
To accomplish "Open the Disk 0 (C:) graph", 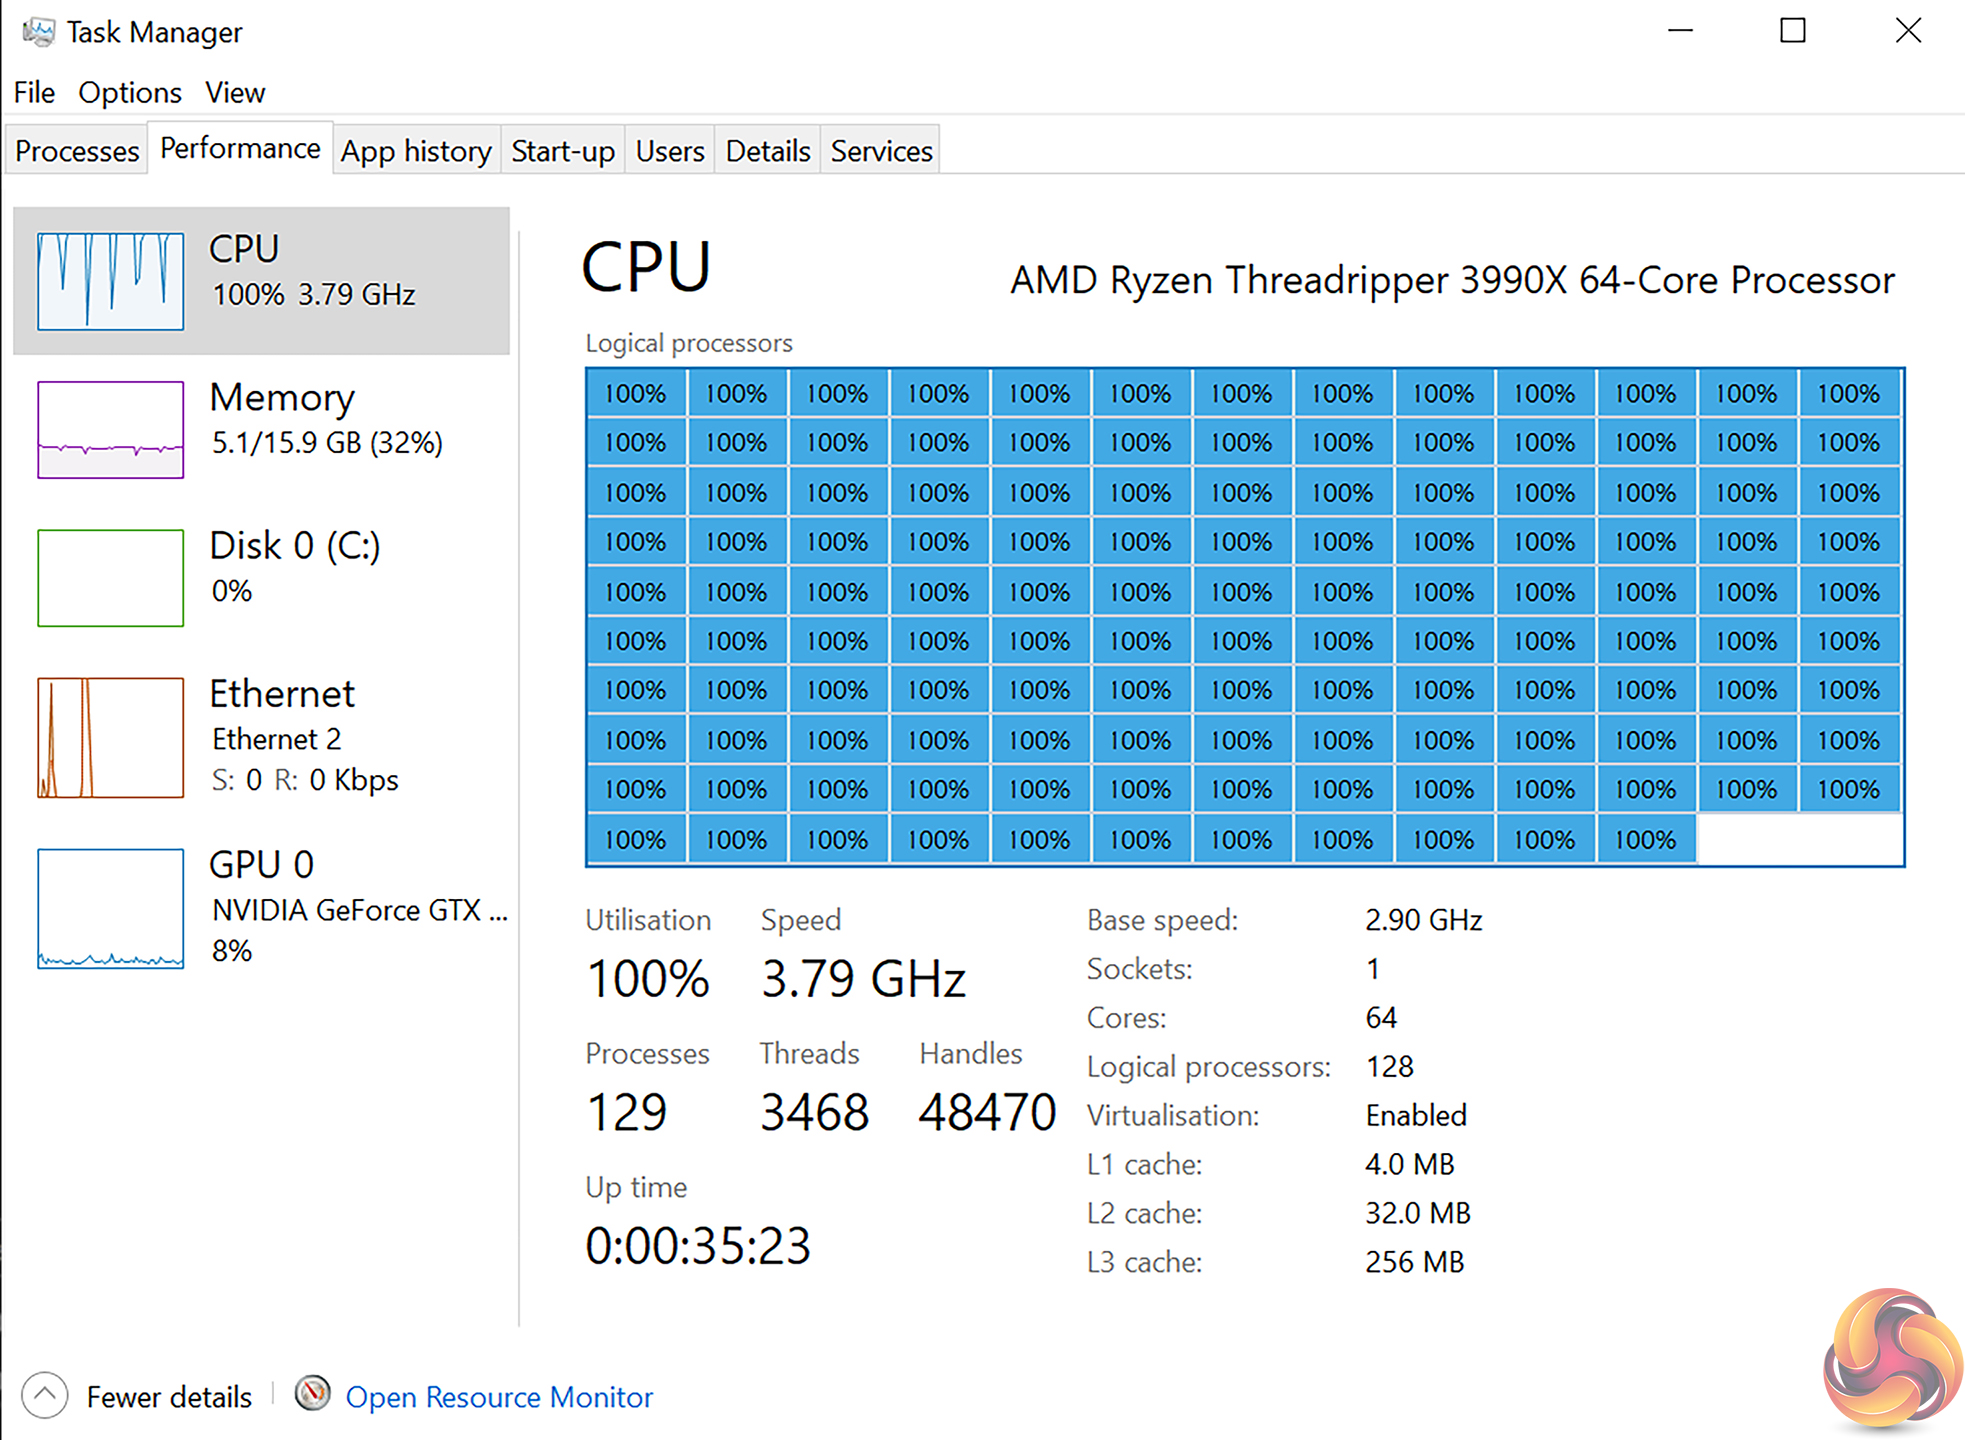I will click(110, 577).
